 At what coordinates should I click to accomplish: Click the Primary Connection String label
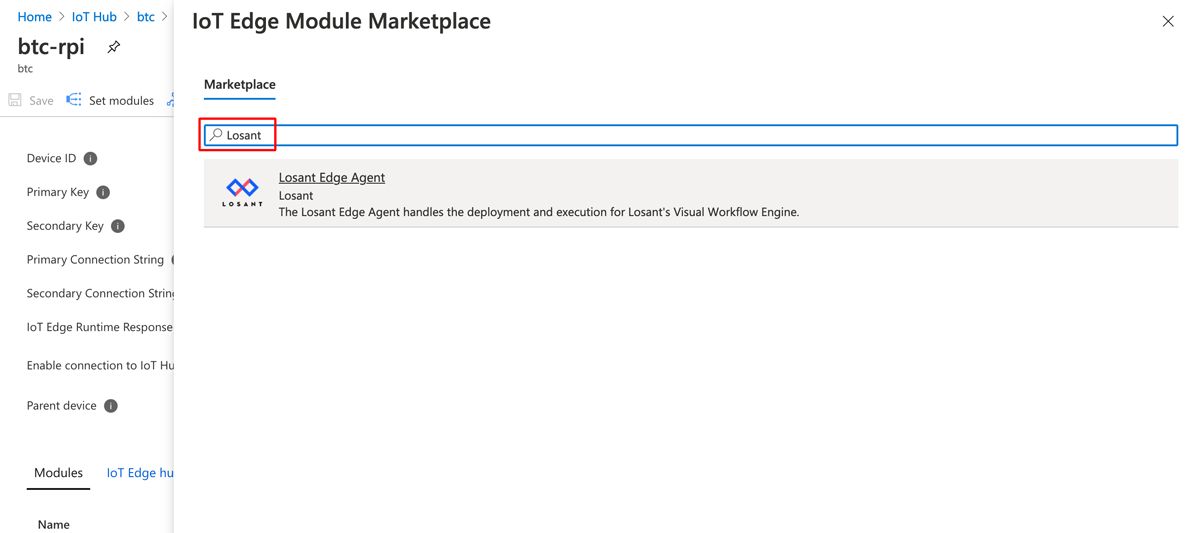[x=95, y=259]
